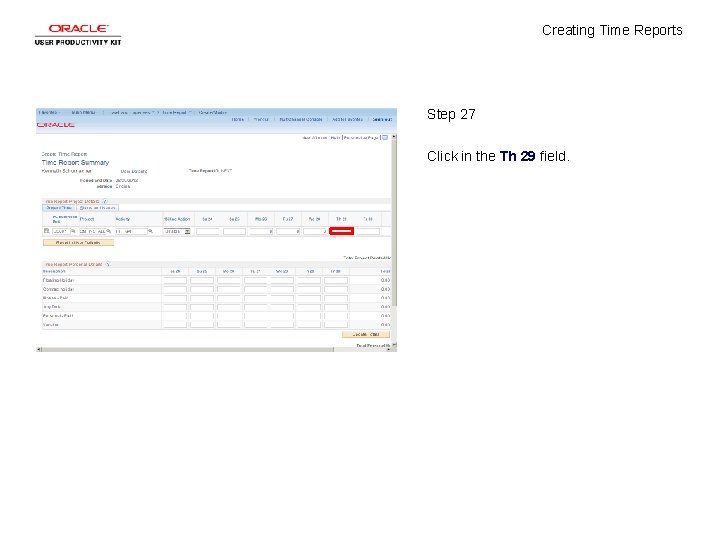Click the Personalize Page link
Screen dimensions: 720x540
361,138
